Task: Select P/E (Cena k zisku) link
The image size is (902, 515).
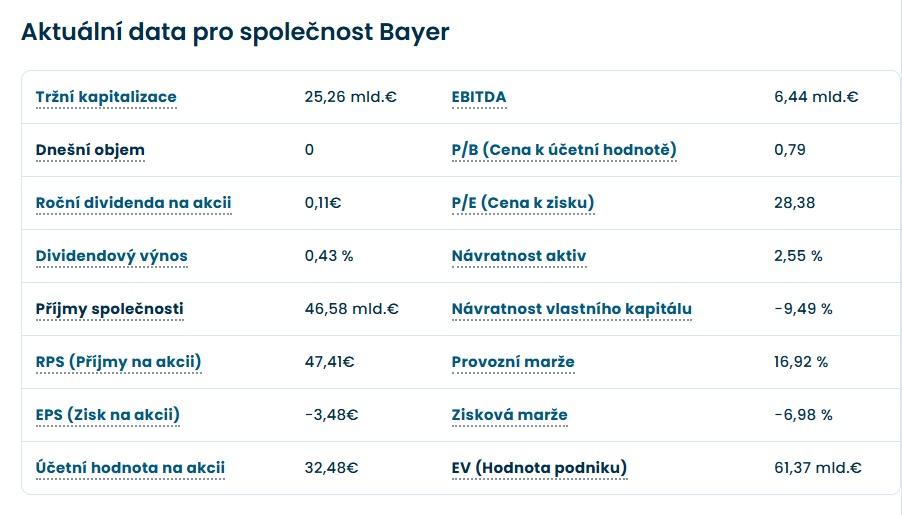Action: point(523,203)
